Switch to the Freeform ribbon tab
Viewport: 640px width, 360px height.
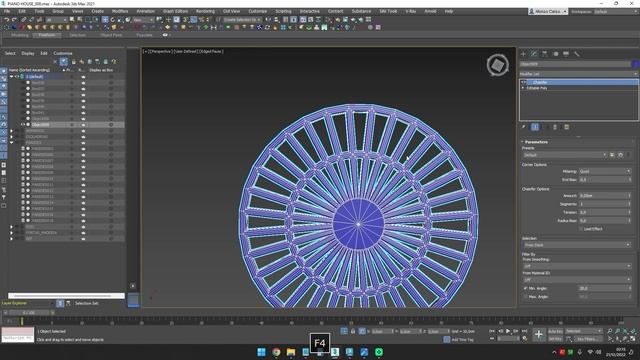(47, 35)
